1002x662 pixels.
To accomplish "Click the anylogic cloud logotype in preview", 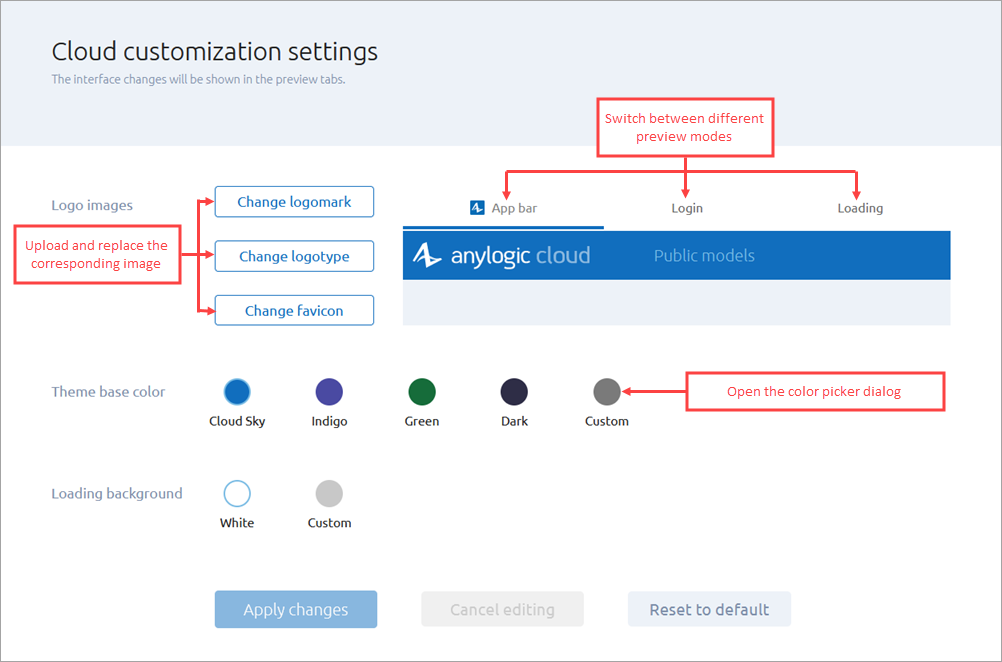I will [x=520, y=256].
